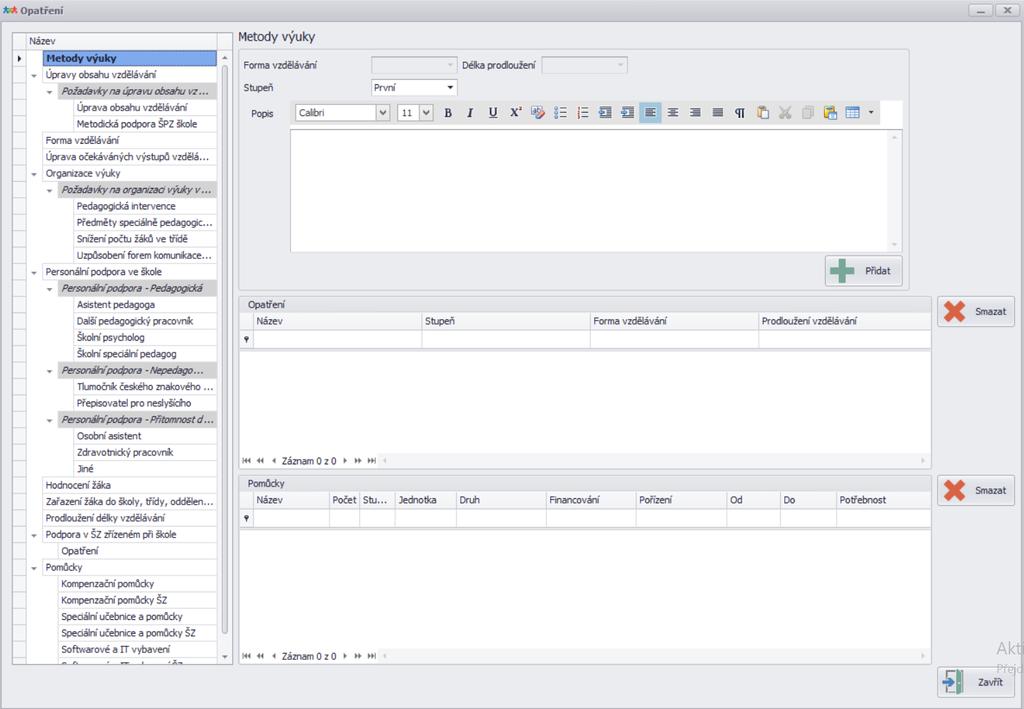
Task: Align text left
Action: pos(650,113)
